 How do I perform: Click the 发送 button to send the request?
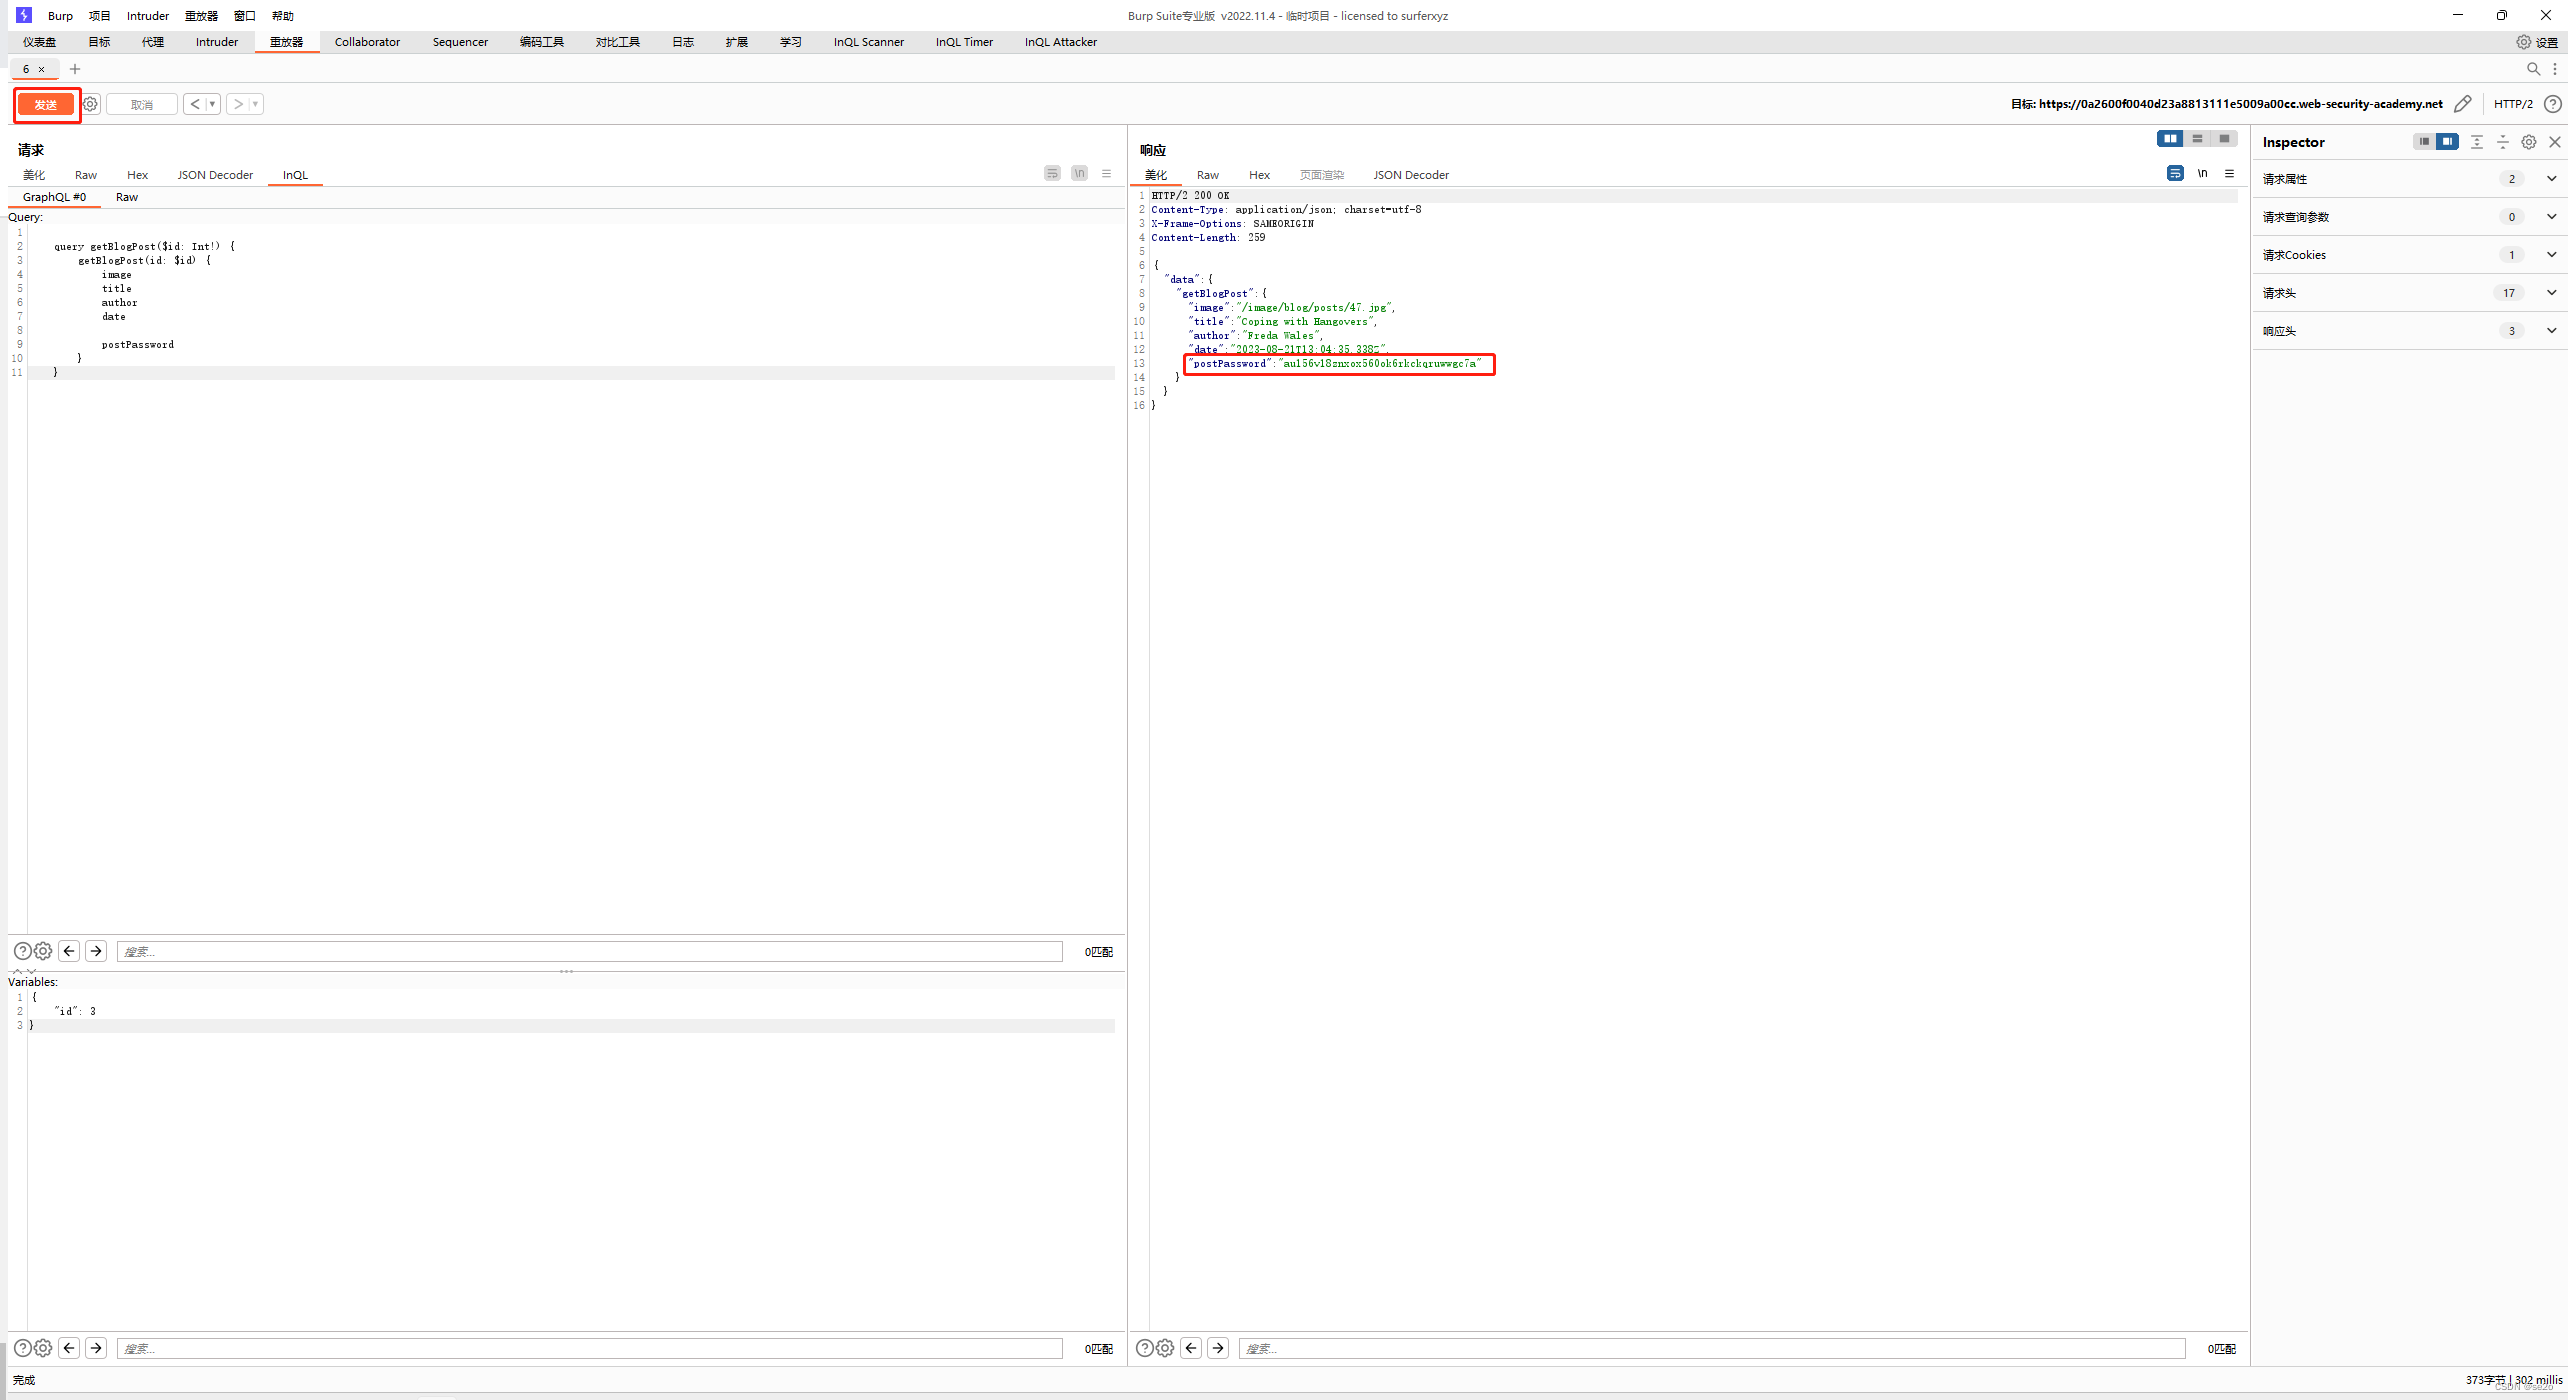[46, 103]
